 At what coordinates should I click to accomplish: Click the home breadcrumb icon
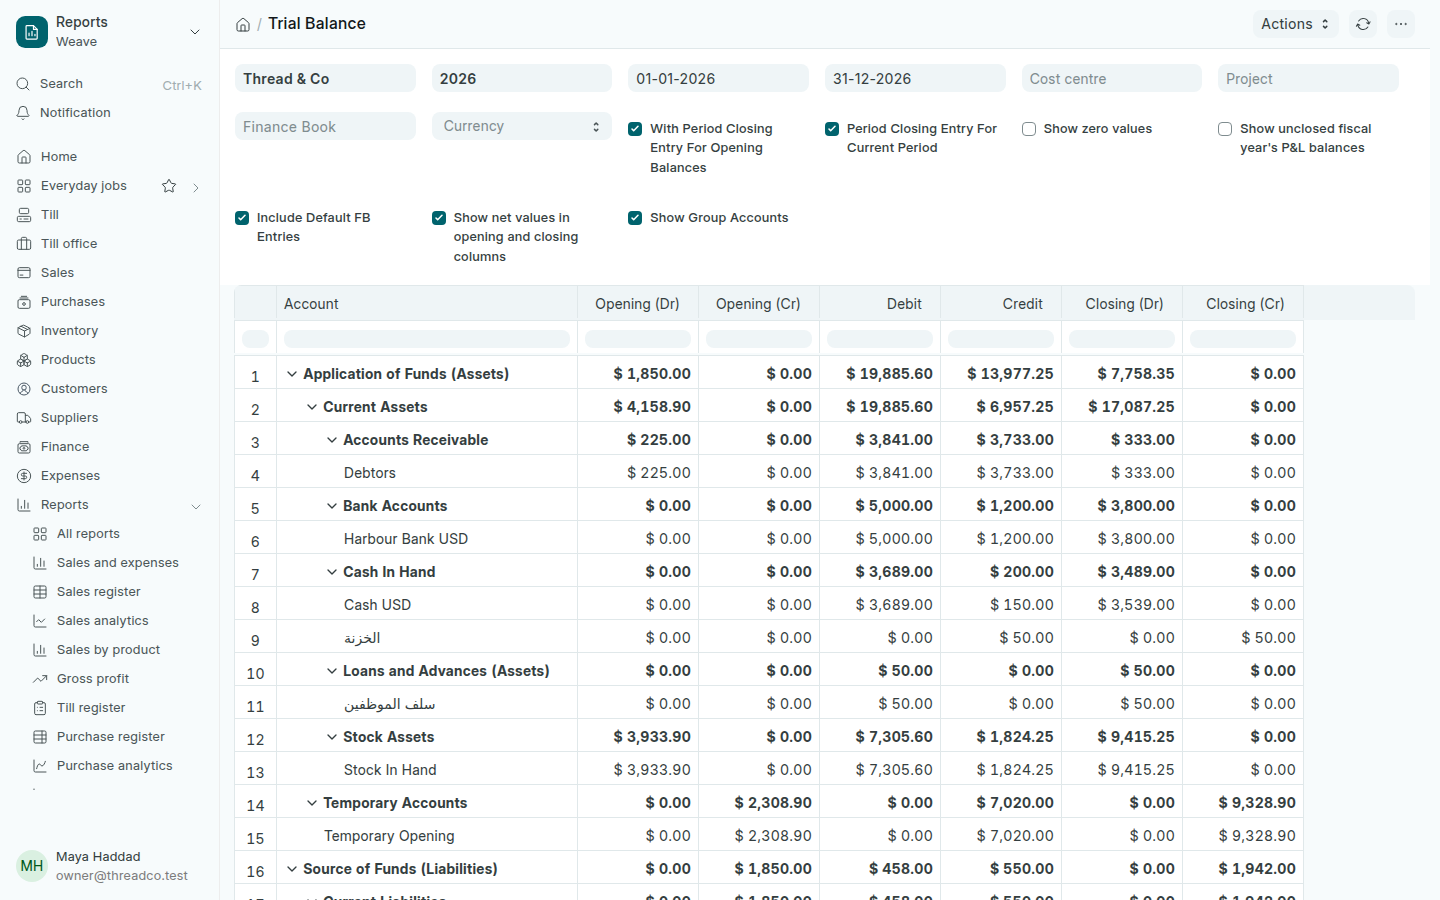point(243,25)
